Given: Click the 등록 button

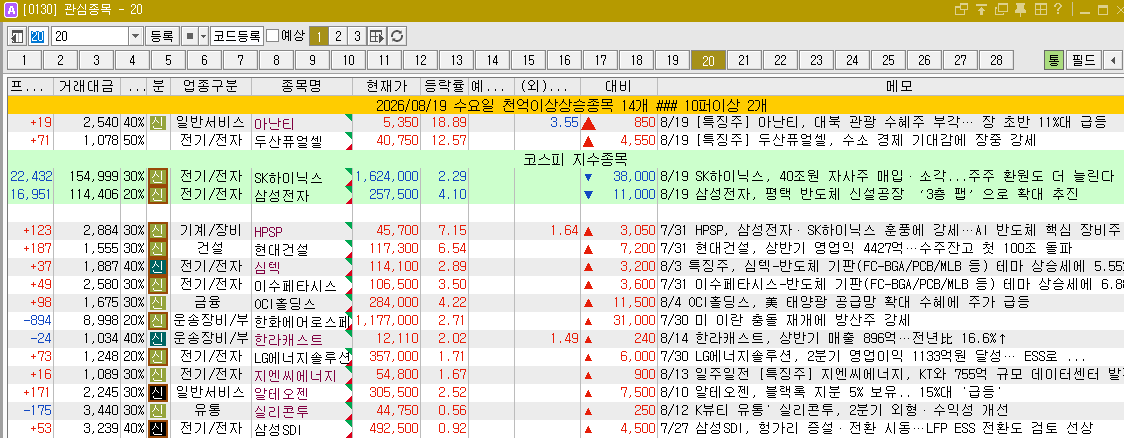Looking at the screenshot, I should point(163,36).
